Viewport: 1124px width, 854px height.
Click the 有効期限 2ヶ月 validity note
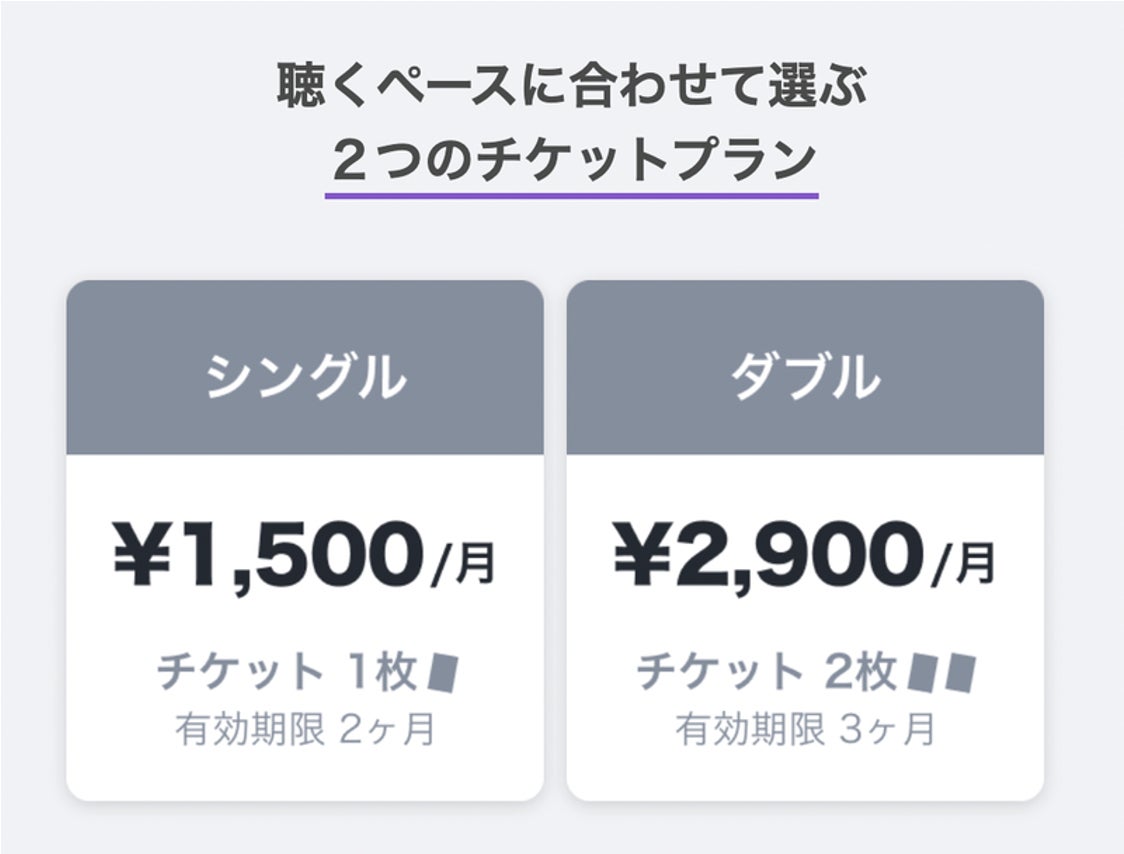point(305,729)
